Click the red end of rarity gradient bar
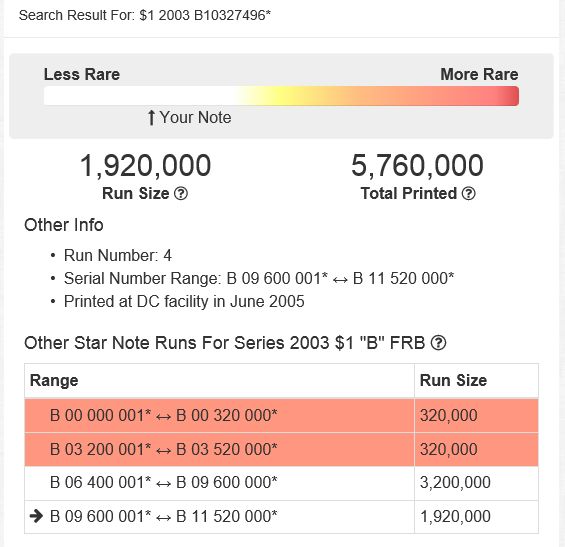 510,96
